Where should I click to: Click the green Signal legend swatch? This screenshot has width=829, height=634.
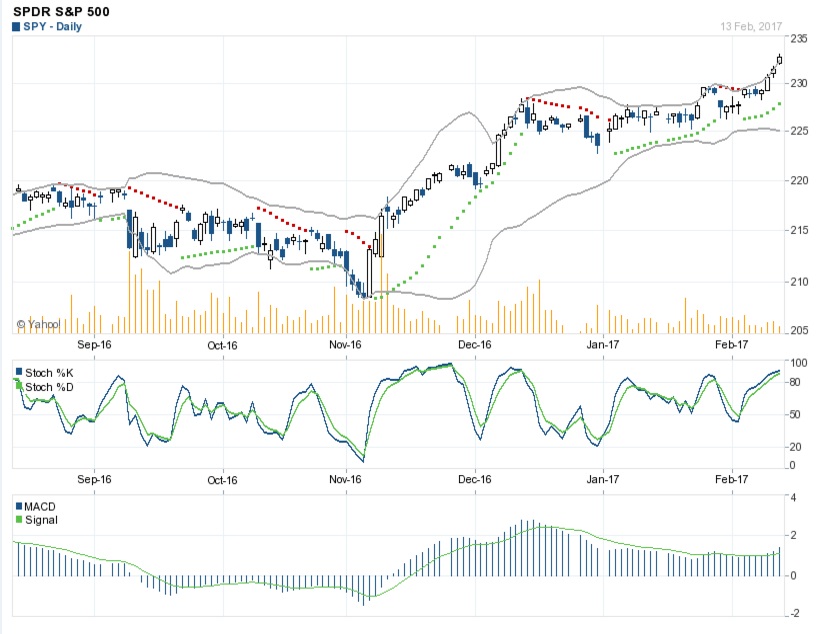point(19,519)
